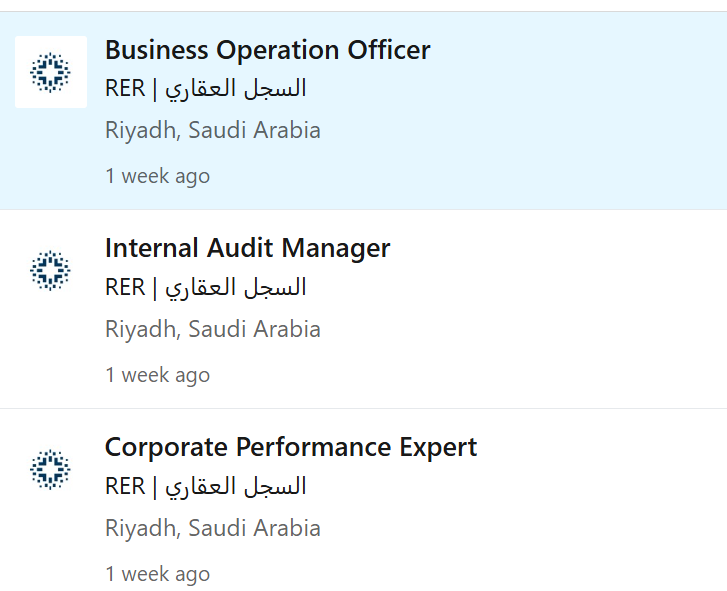Click RER logo beside Corporate Performance Expert
727x591 pixels.
click(x=51, y=469)
